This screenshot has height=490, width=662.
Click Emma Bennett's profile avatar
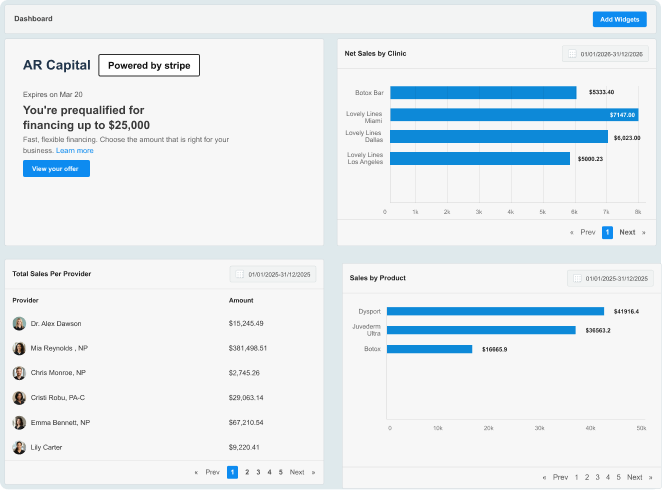point(19,423)
